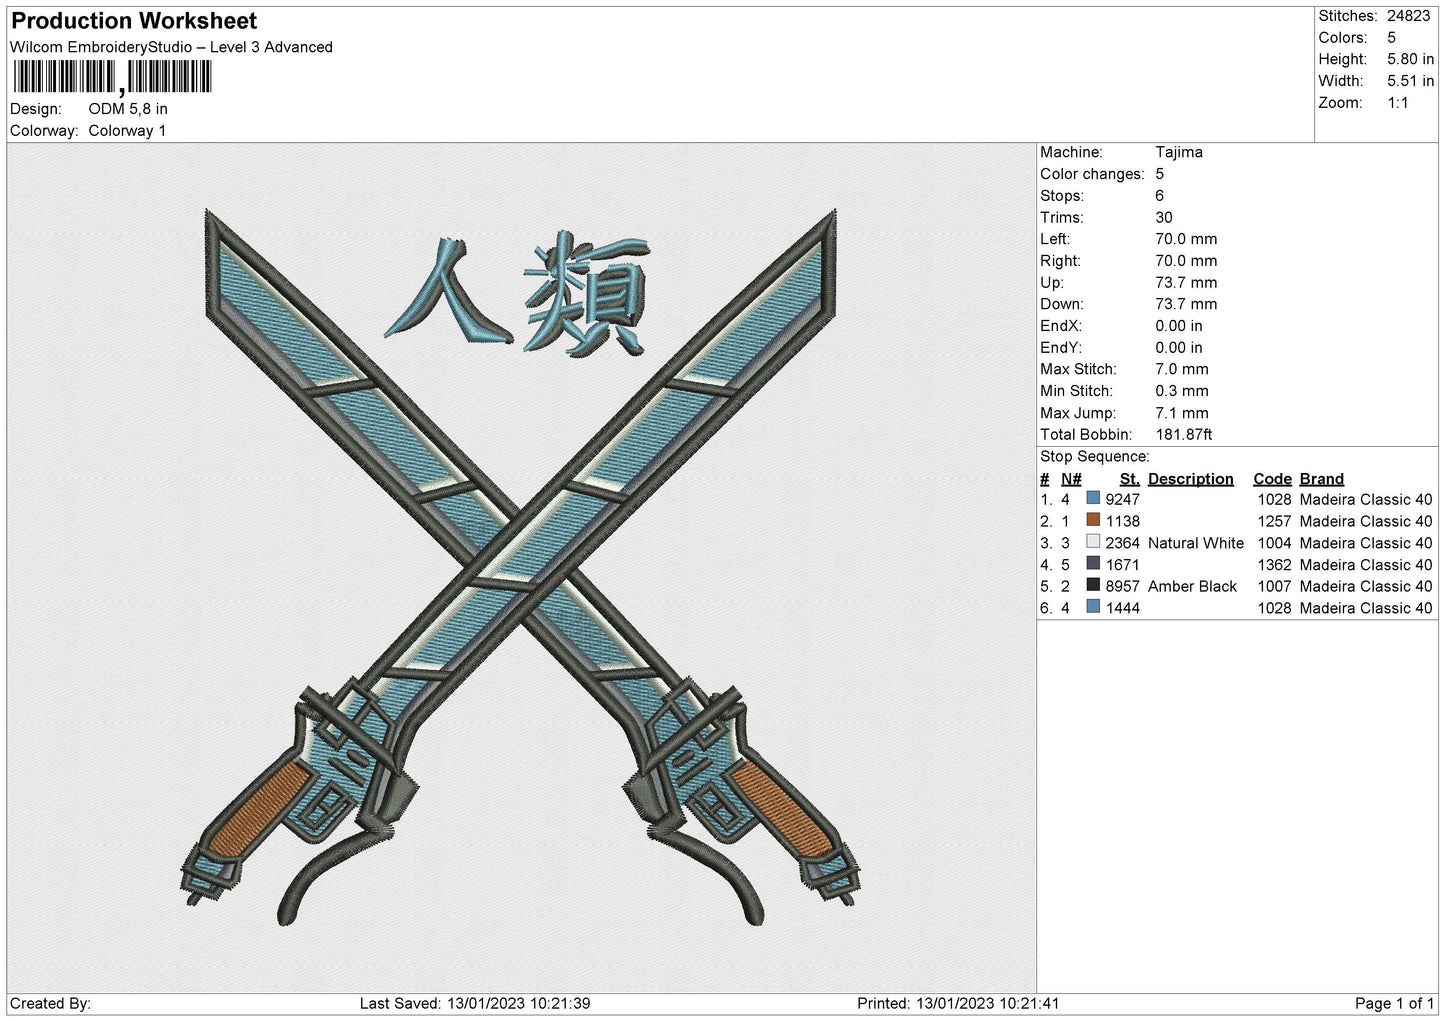1445x1021 pixels.
Task: Click the brown swatch for thread 1138
Action: pos(1093,520)
